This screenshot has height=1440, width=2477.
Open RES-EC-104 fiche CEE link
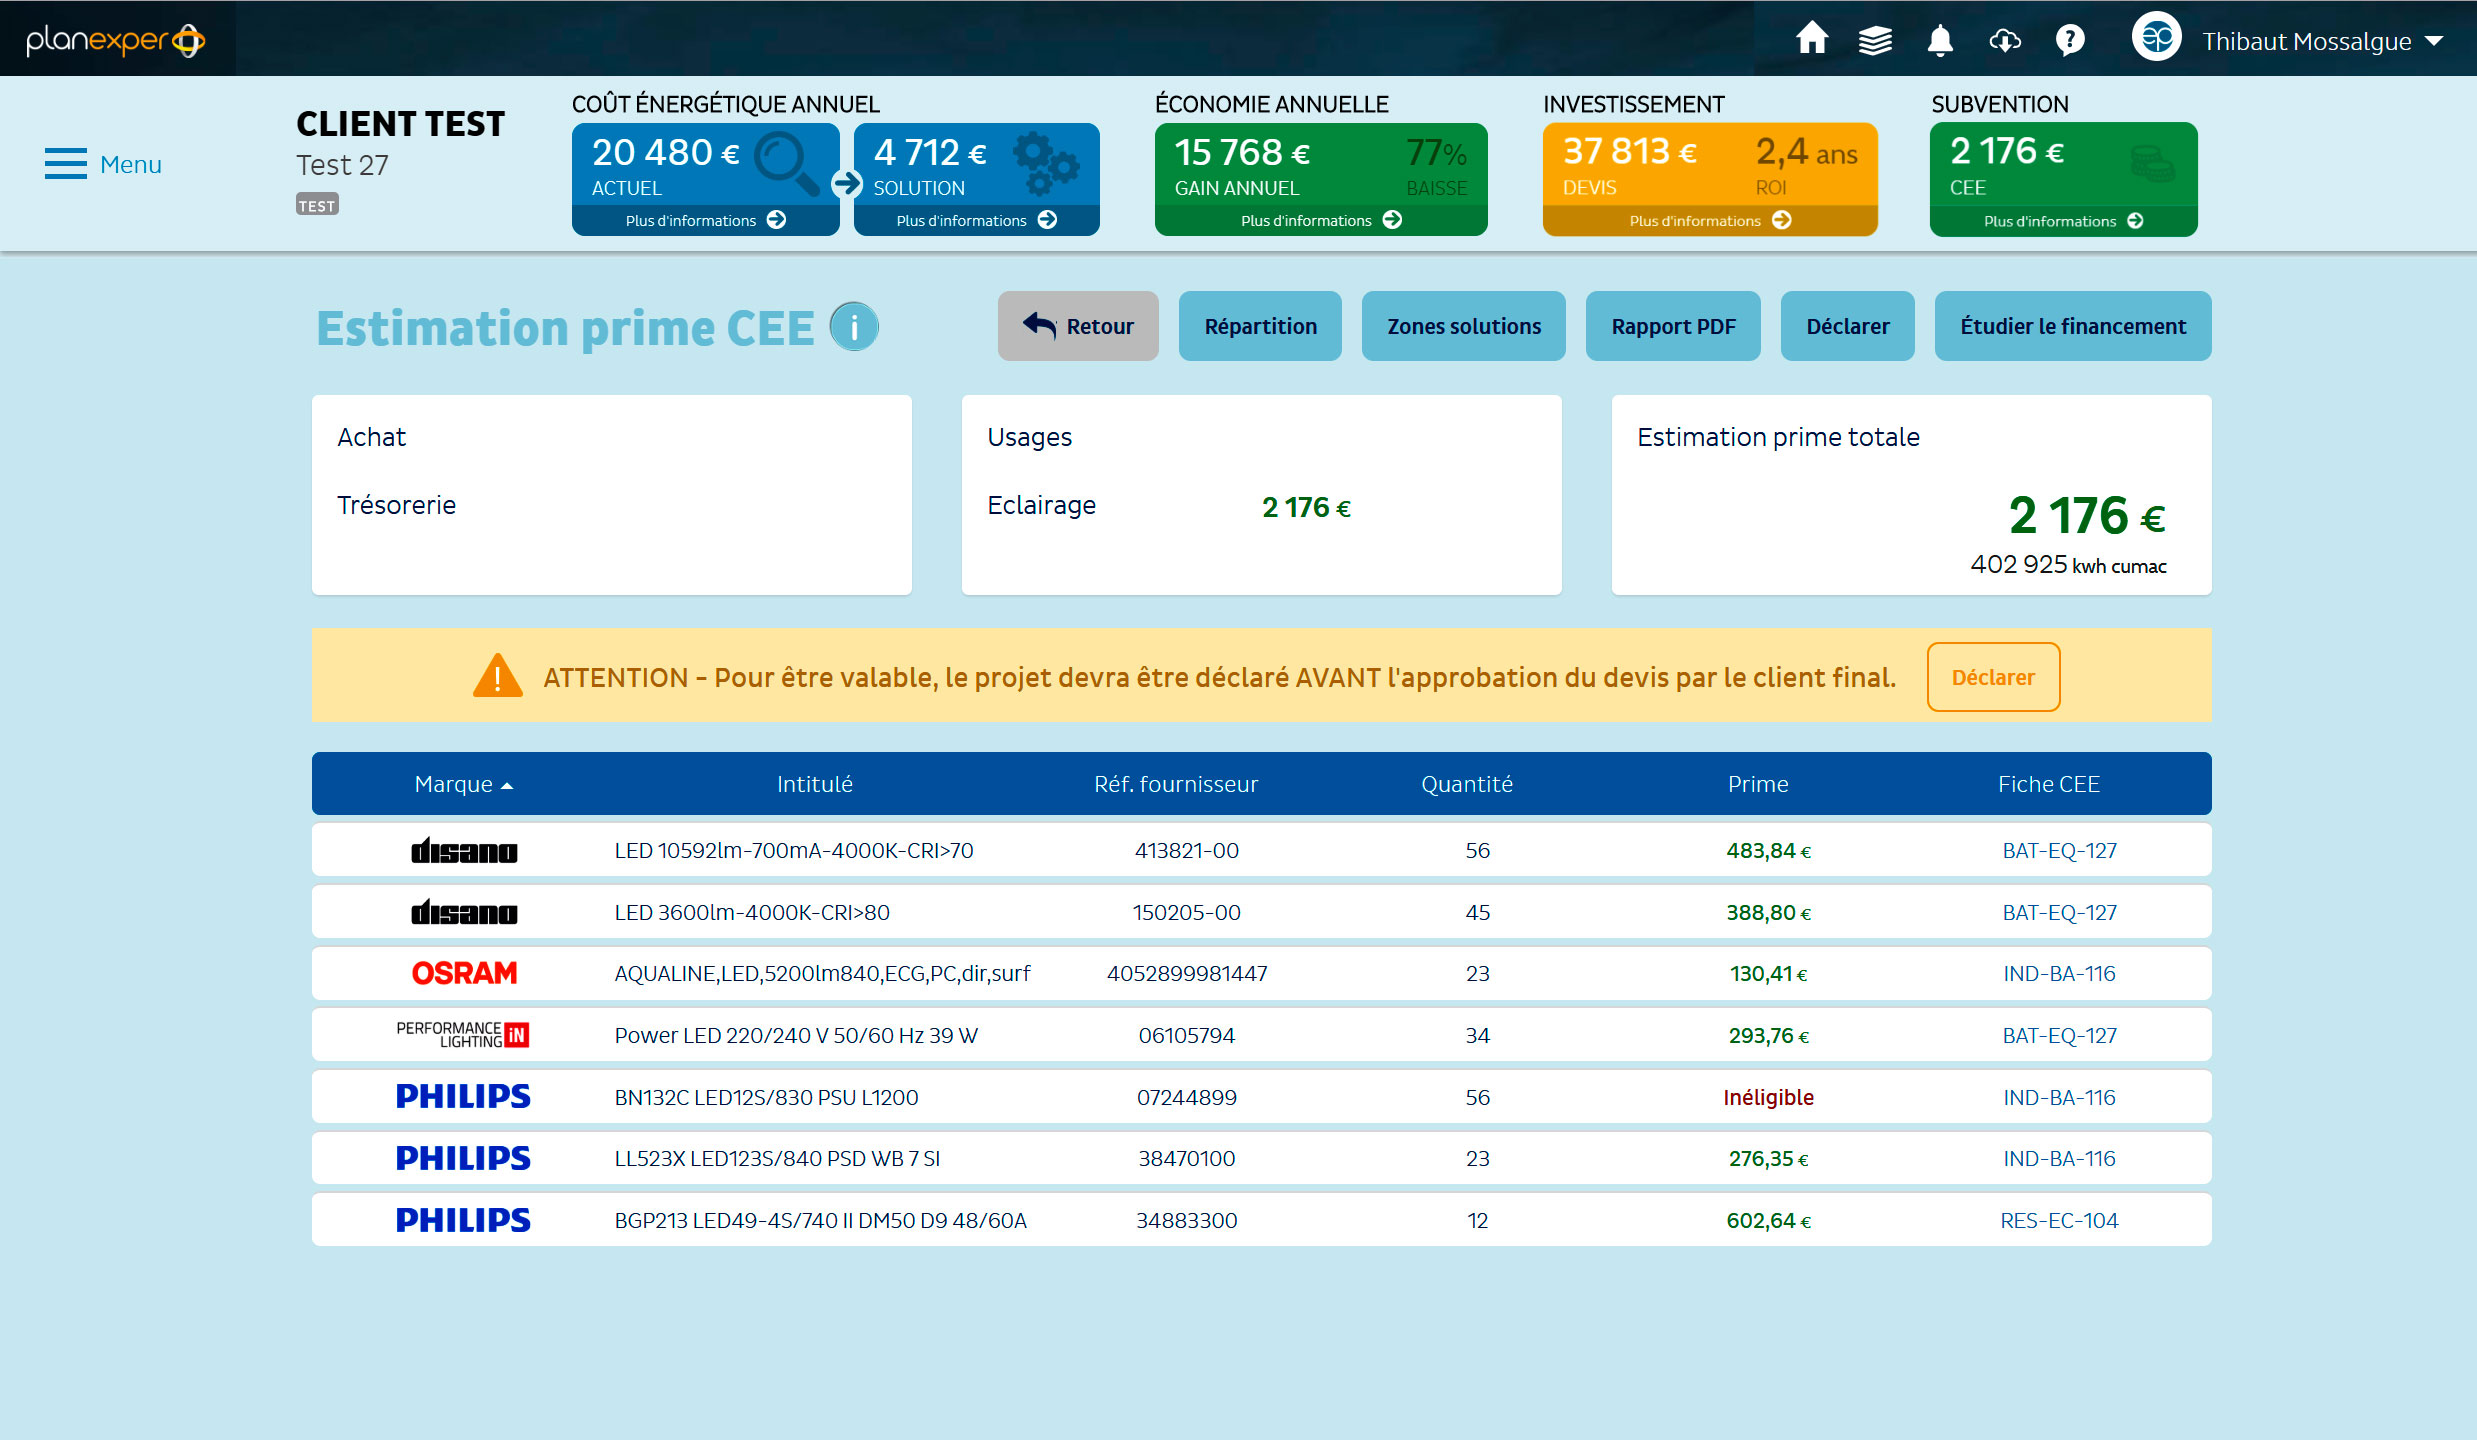tap(2058, 1220)
